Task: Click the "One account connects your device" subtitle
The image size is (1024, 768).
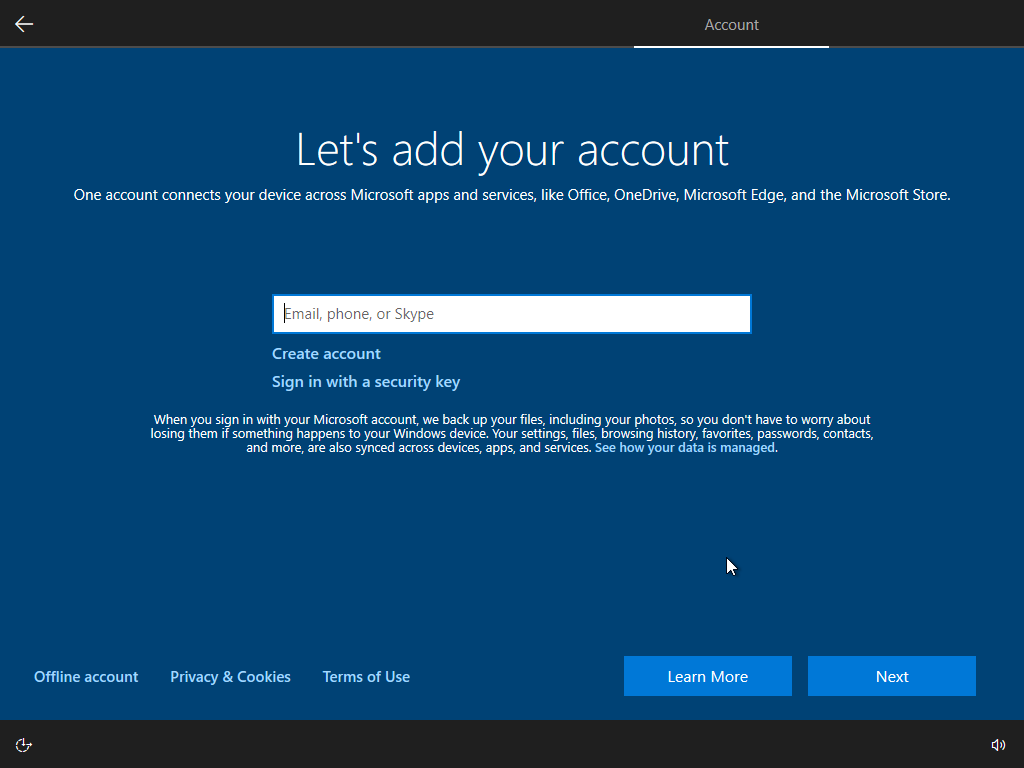Action: click(x=512, y=195)
